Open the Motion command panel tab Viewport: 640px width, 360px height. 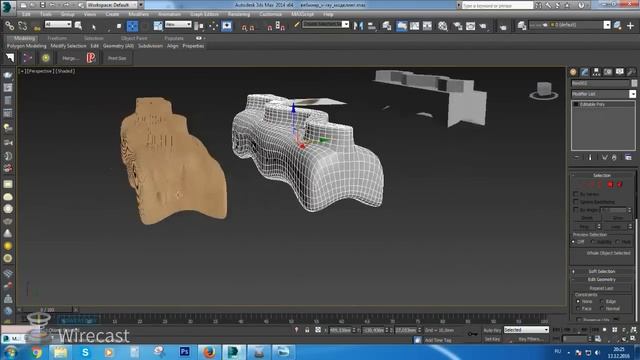coord(608,72)
